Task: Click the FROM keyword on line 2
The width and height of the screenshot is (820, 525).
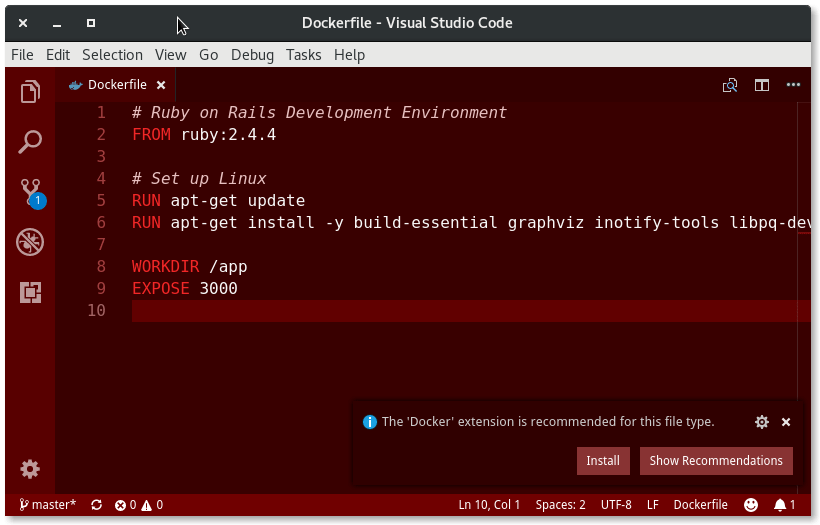Action: coord(151,135)
